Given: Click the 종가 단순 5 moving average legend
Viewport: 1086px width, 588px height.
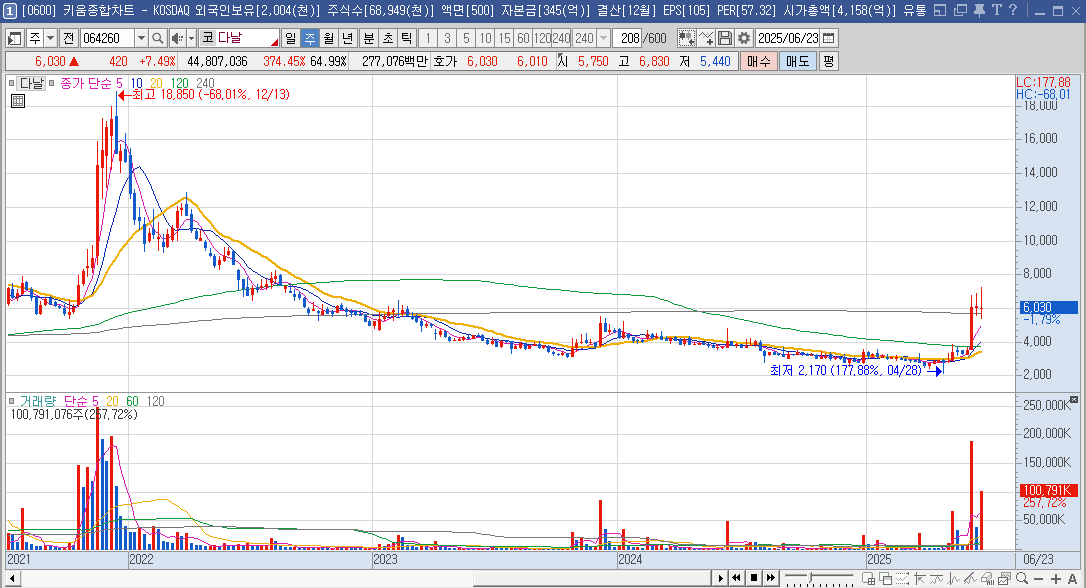Looking at the screenshot, I should pyautogui.click(x=91, y=83).
